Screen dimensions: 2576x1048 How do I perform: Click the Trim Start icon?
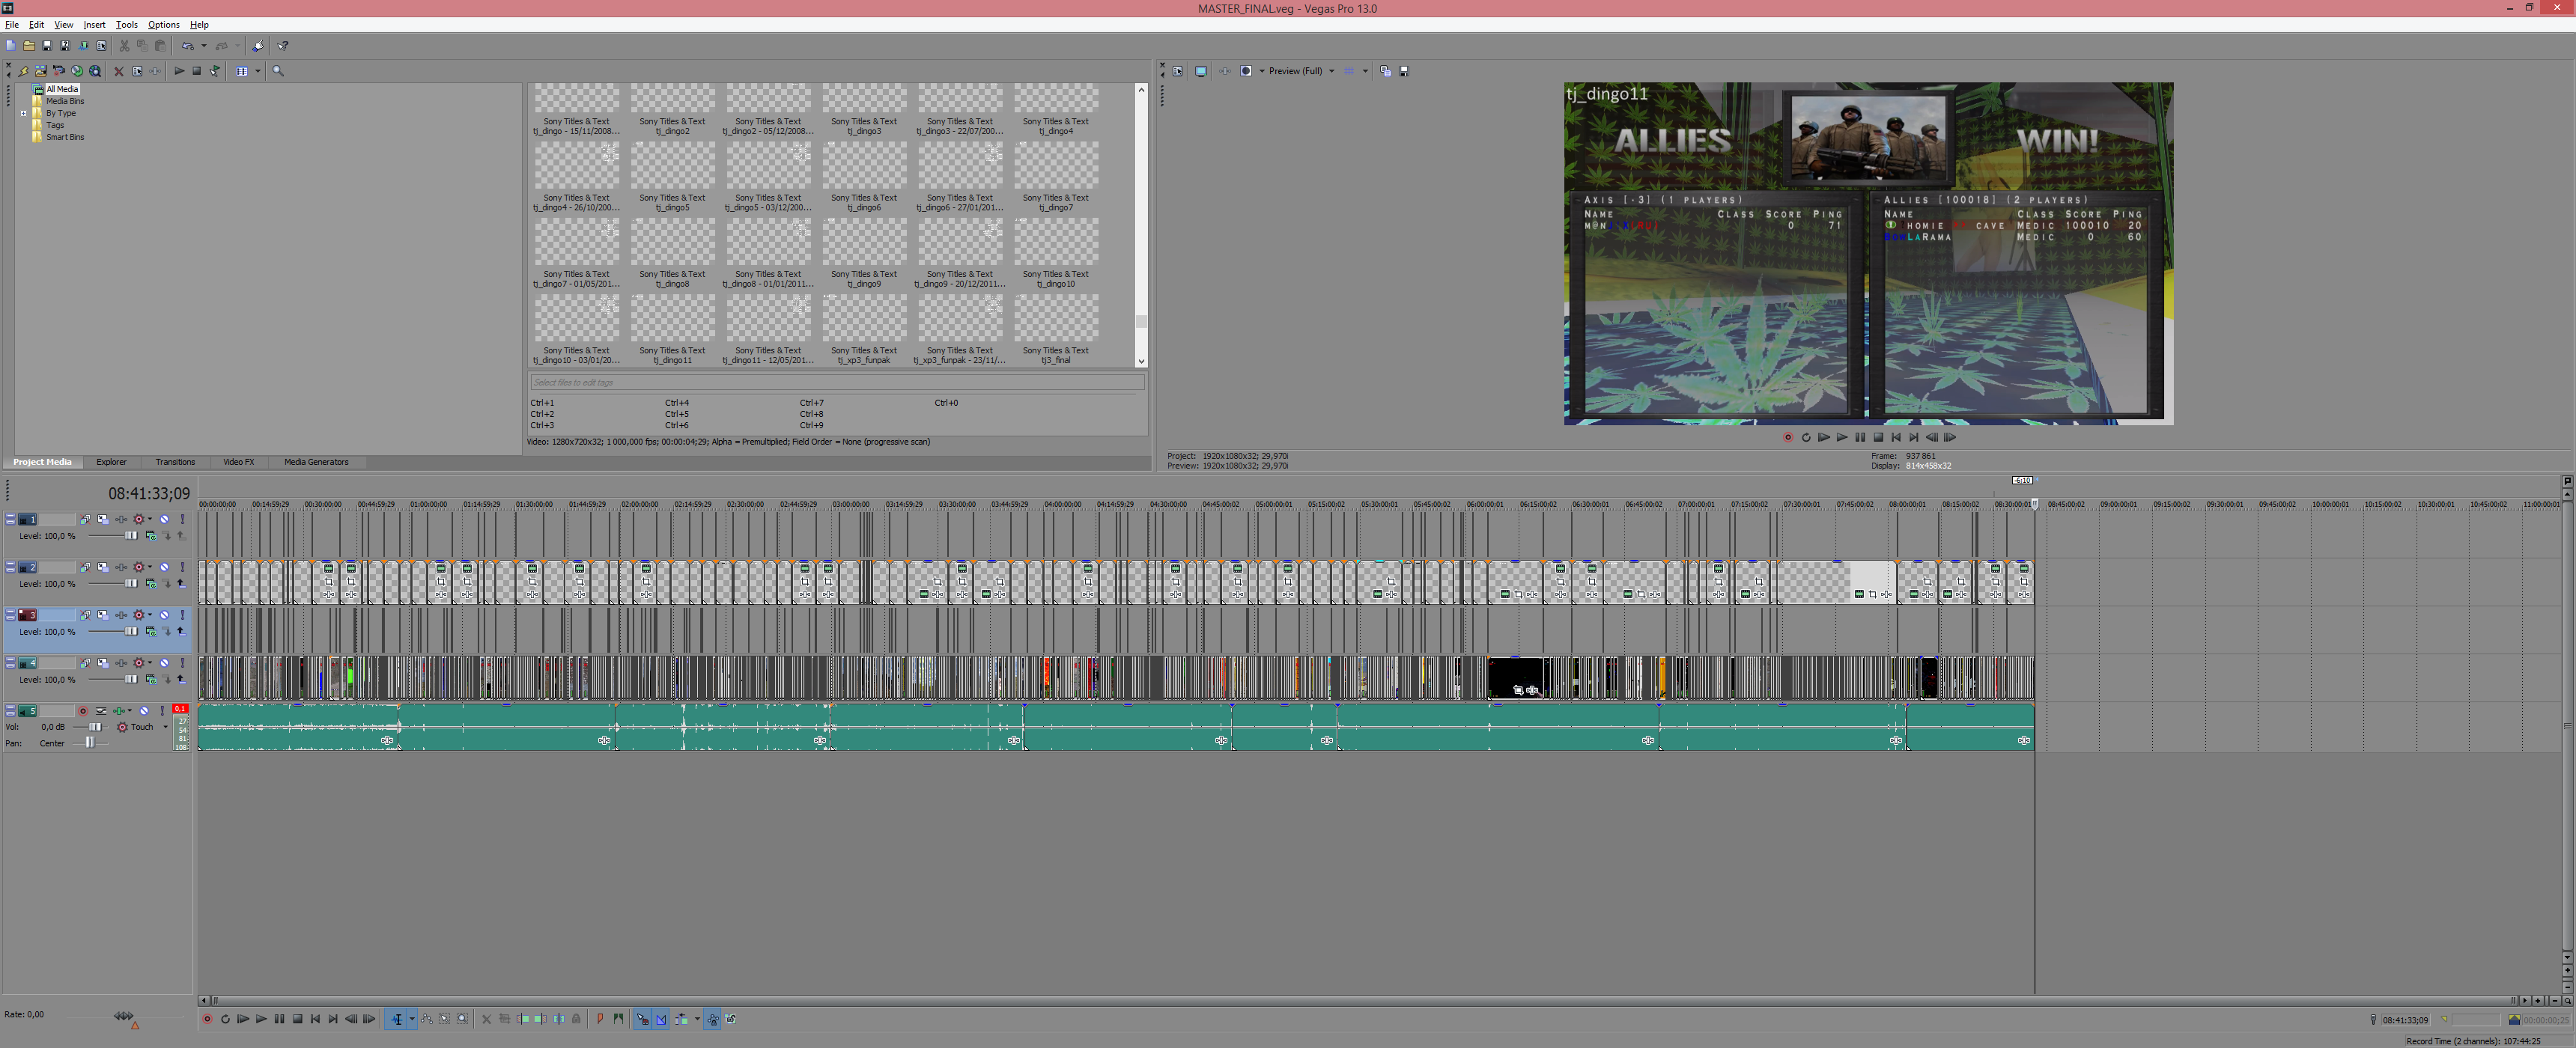[523, 1019]
